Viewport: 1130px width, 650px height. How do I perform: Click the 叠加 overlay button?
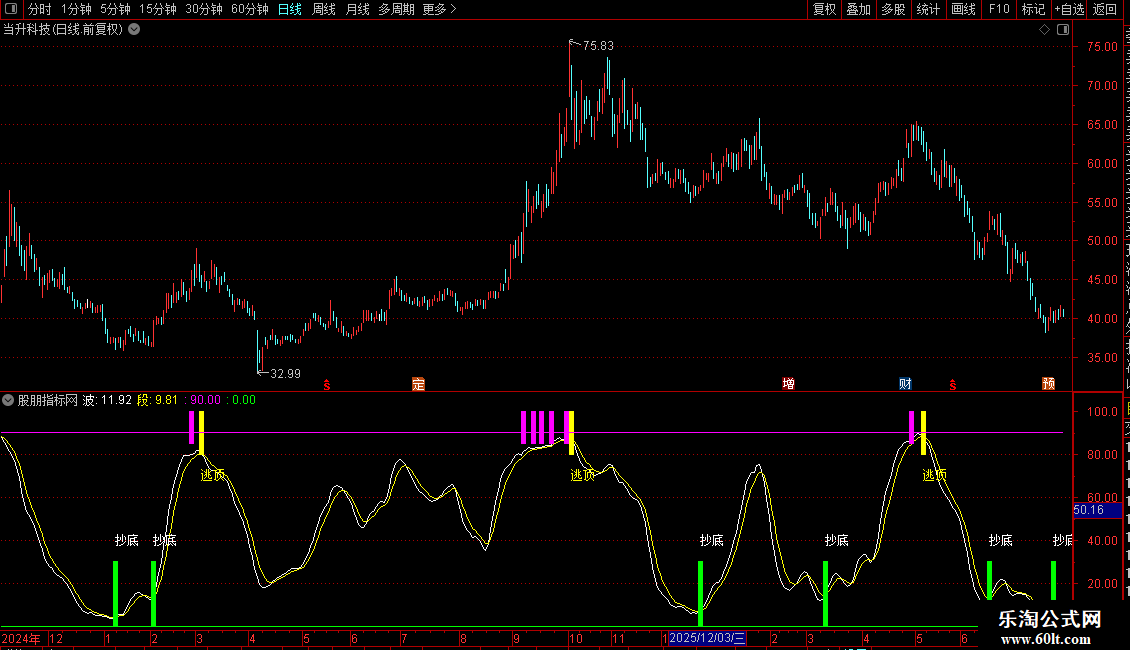pyautogui.click(x=858, y=9)
